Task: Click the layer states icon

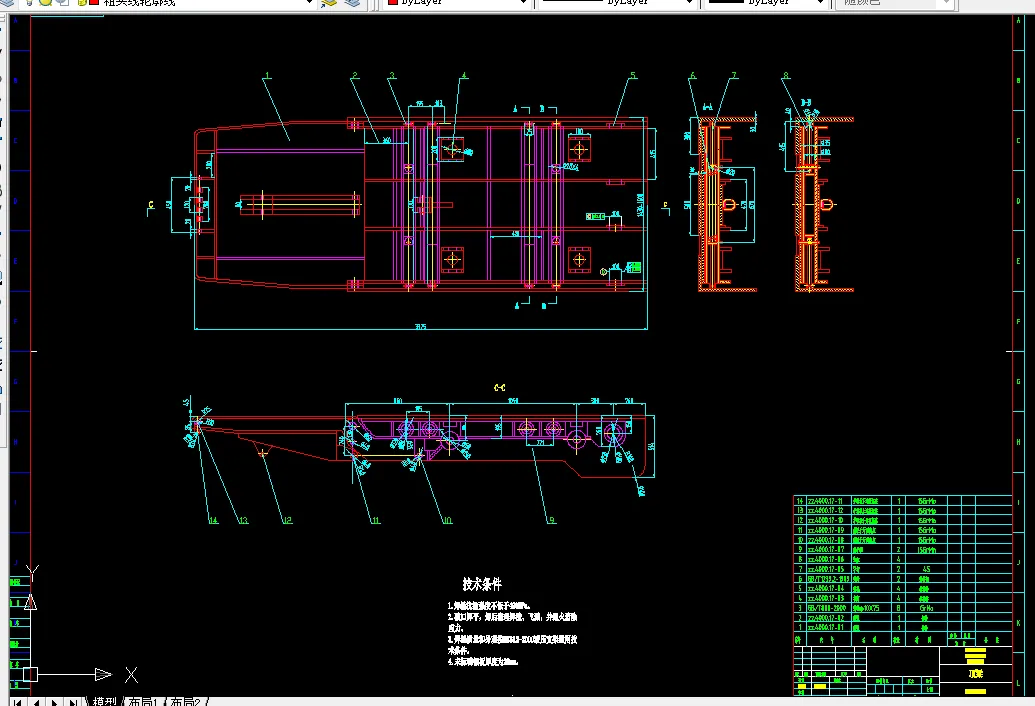Action: [352, 3]
